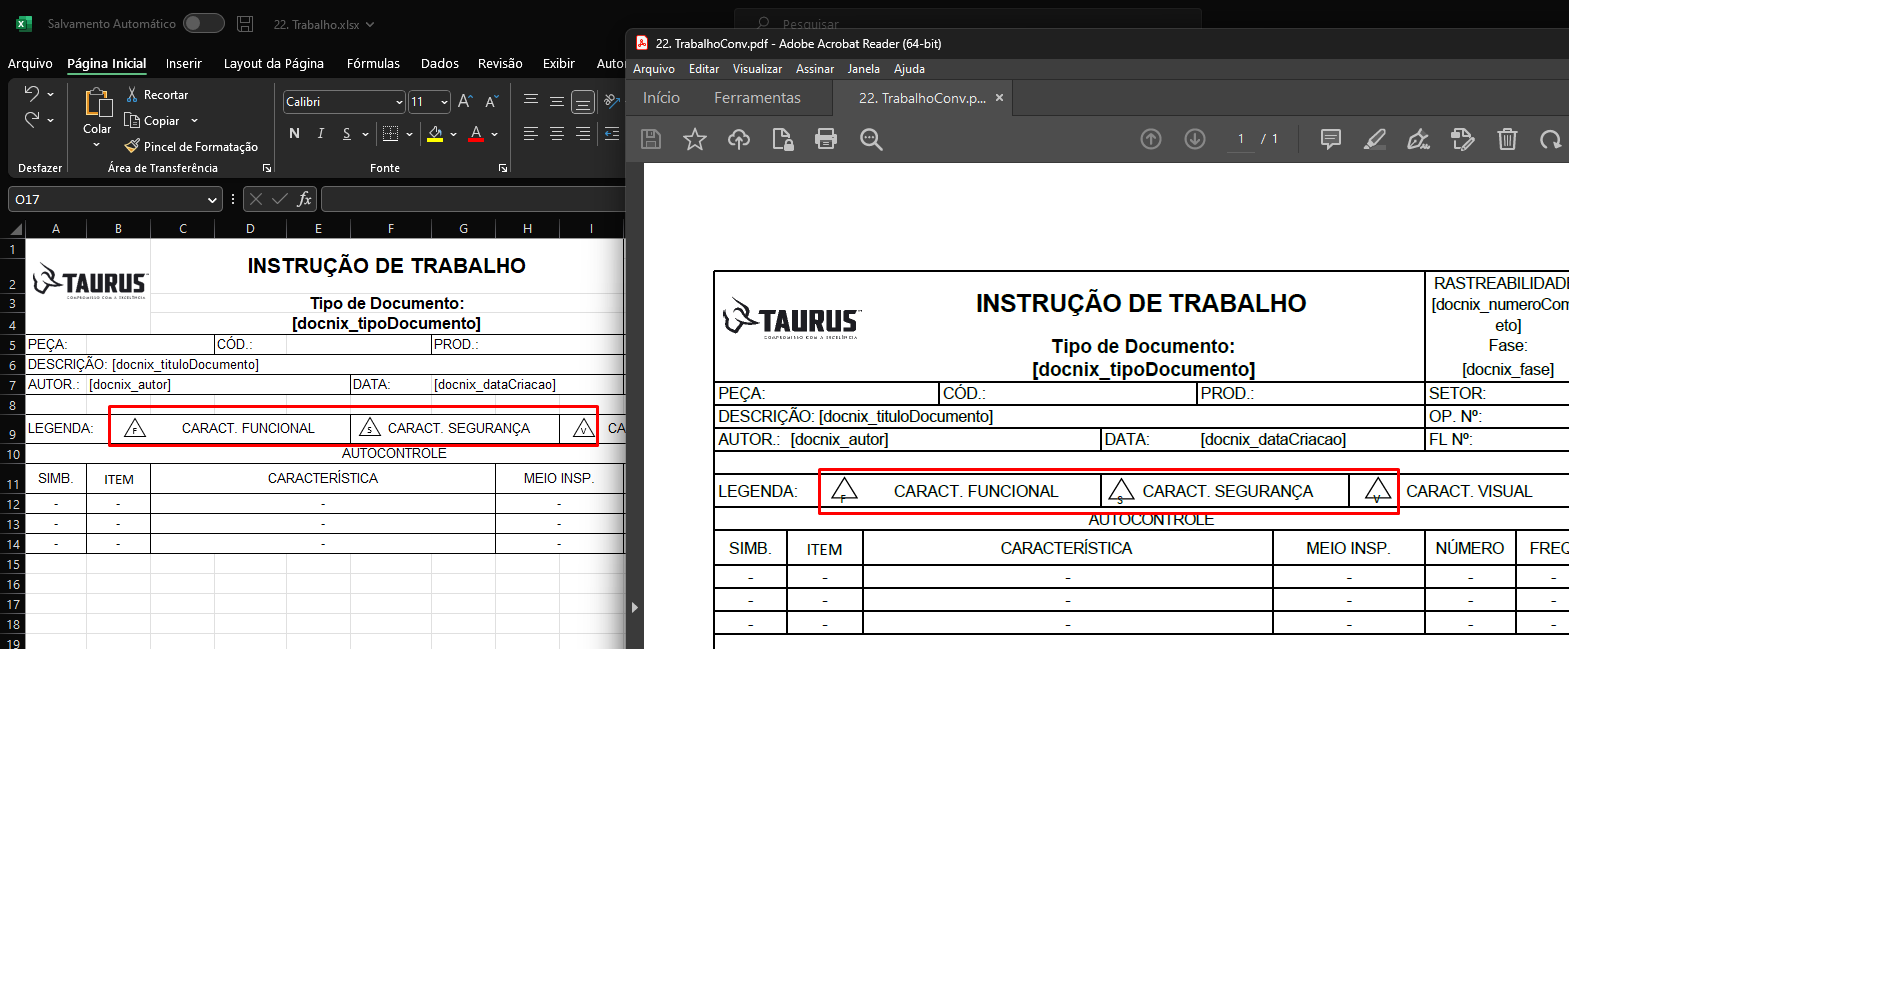
Task: Click yellow fill color button
Action: pyautogui.click(x=435, y=133)
